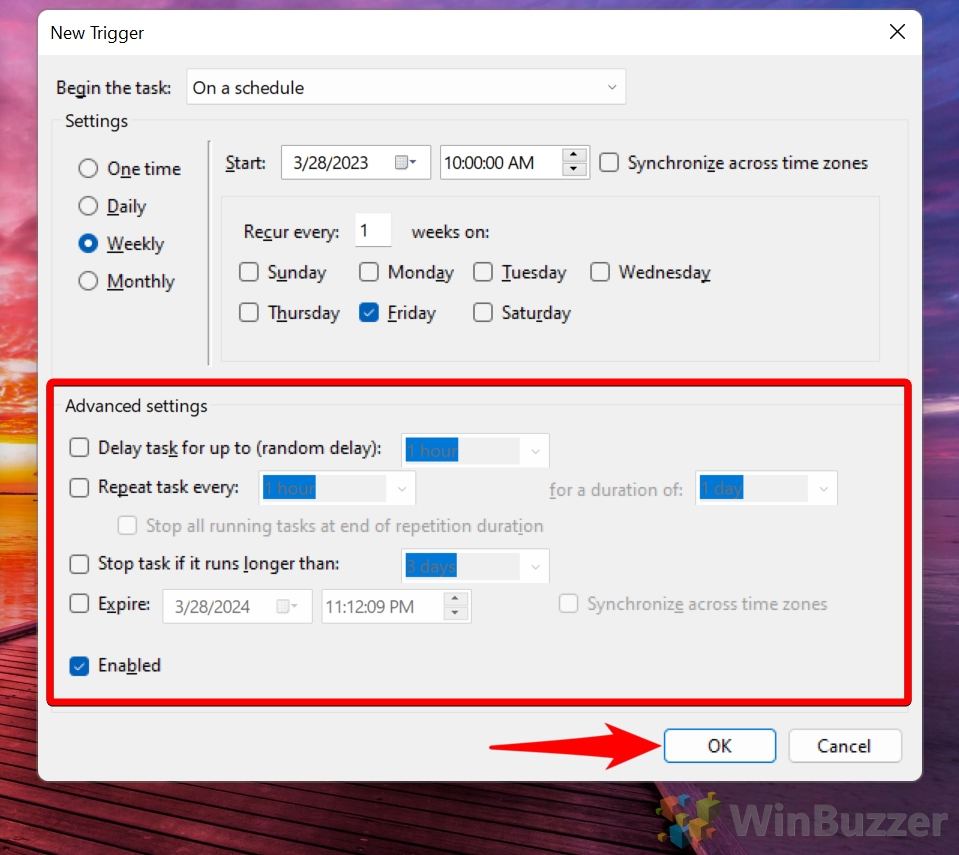Screen dimensions: 959x855
Task: Enable 'Synchronize across time zones' near Start
Action: pos(609,162)
